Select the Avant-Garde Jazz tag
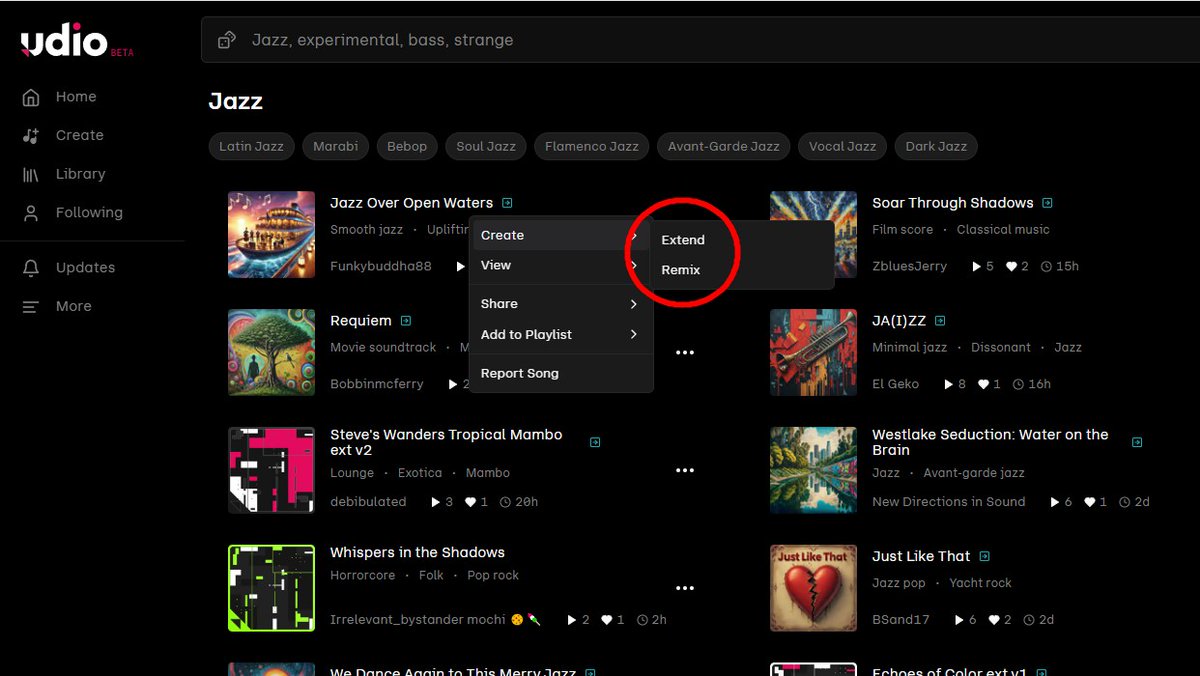This screenshot has width=1200, height=676. point(723,146)
